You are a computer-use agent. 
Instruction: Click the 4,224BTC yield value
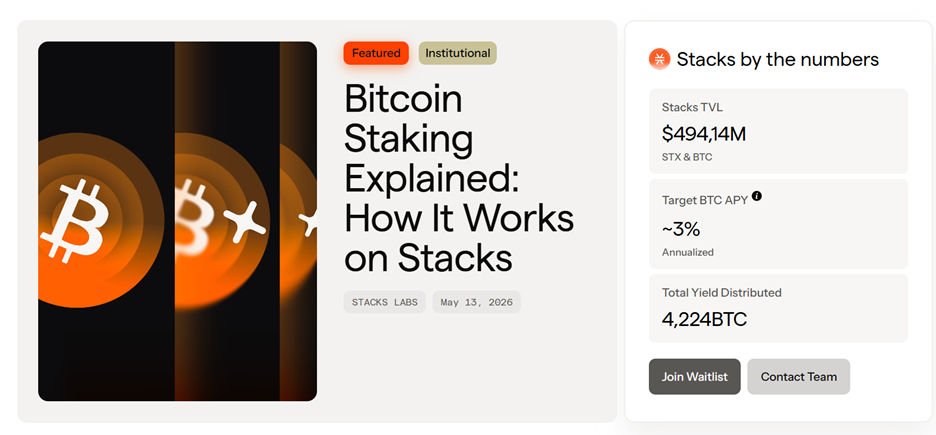point(704,319)
